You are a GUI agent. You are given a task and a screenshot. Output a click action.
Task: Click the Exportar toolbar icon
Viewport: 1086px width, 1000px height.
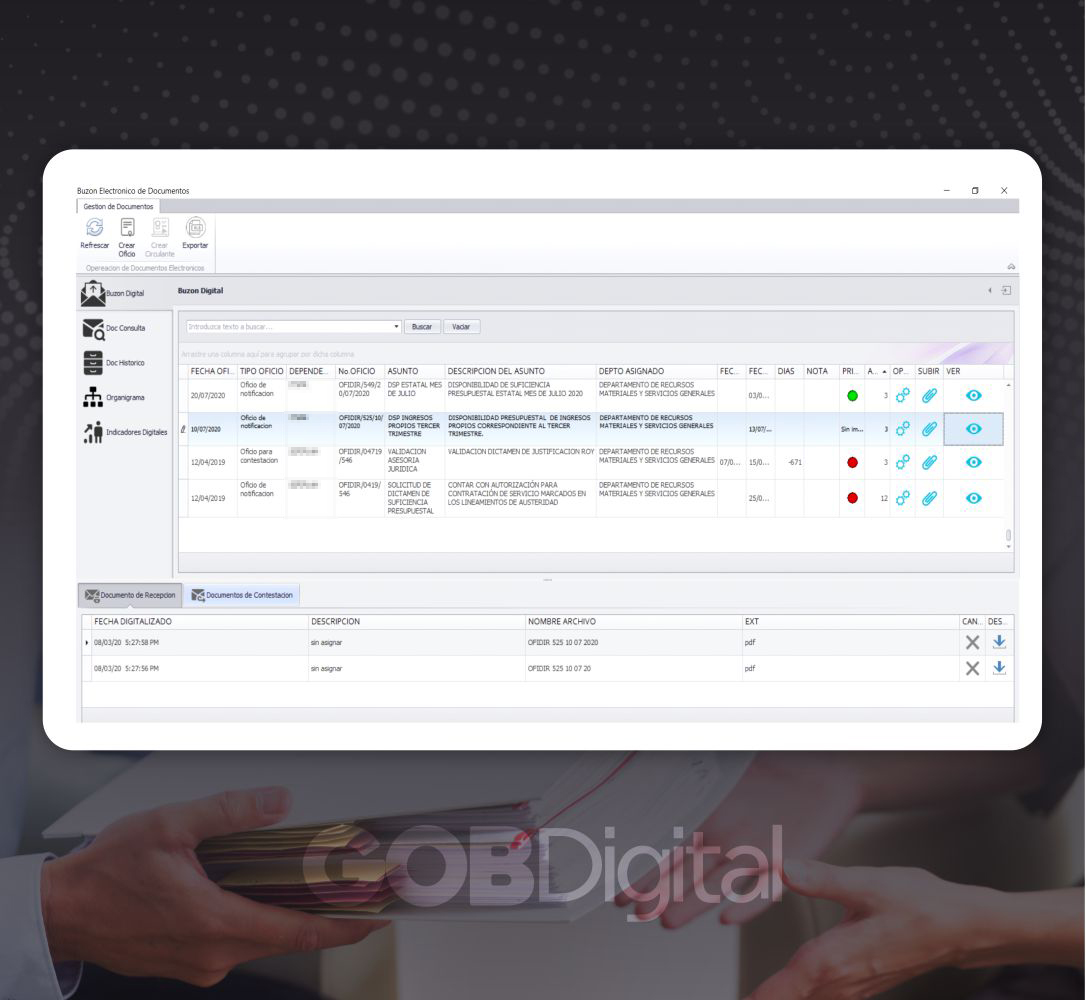pos(195,229)
